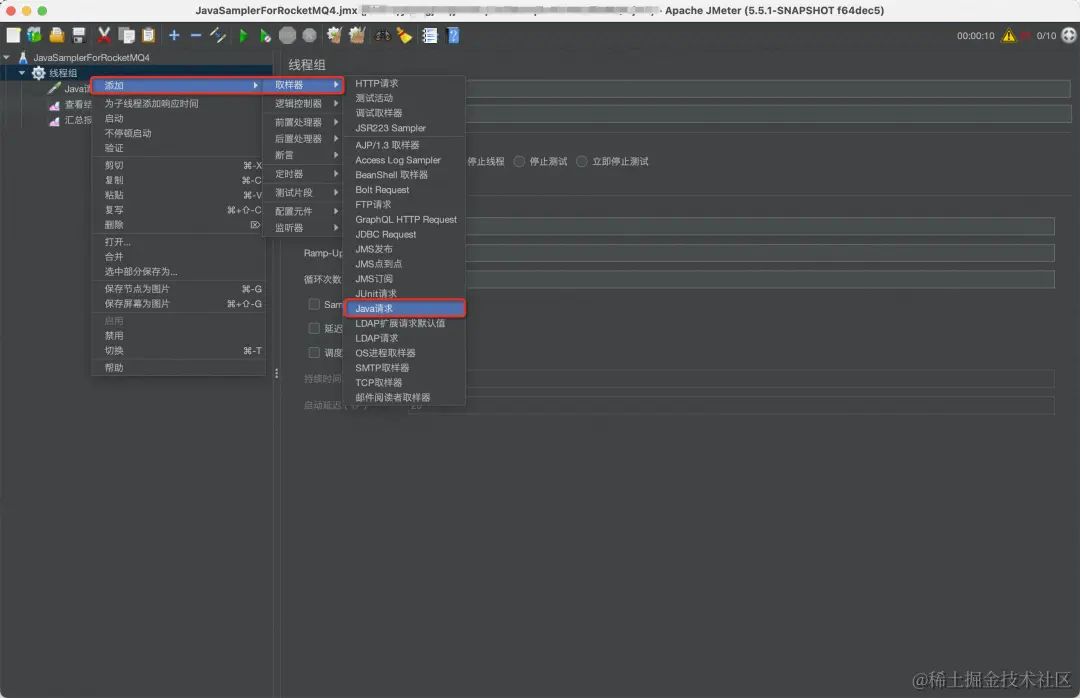Toggle the 延迟 checkbox
The width and height of the screenshot is (1080, 698).
click(314, 328)
